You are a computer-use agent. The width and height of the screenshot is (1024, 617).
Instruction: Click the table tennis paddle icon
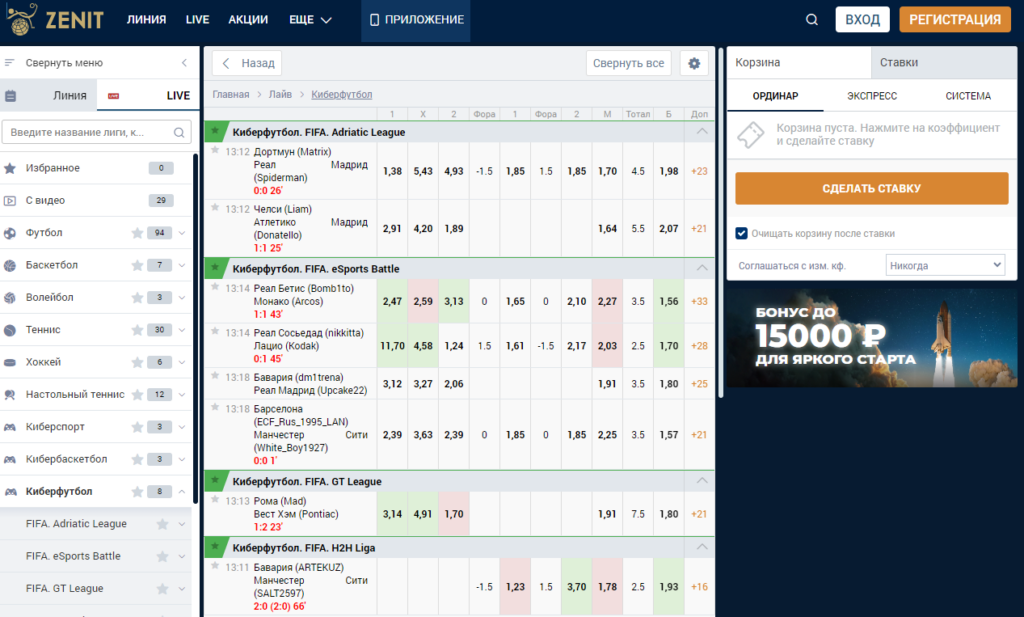point(10,394)
